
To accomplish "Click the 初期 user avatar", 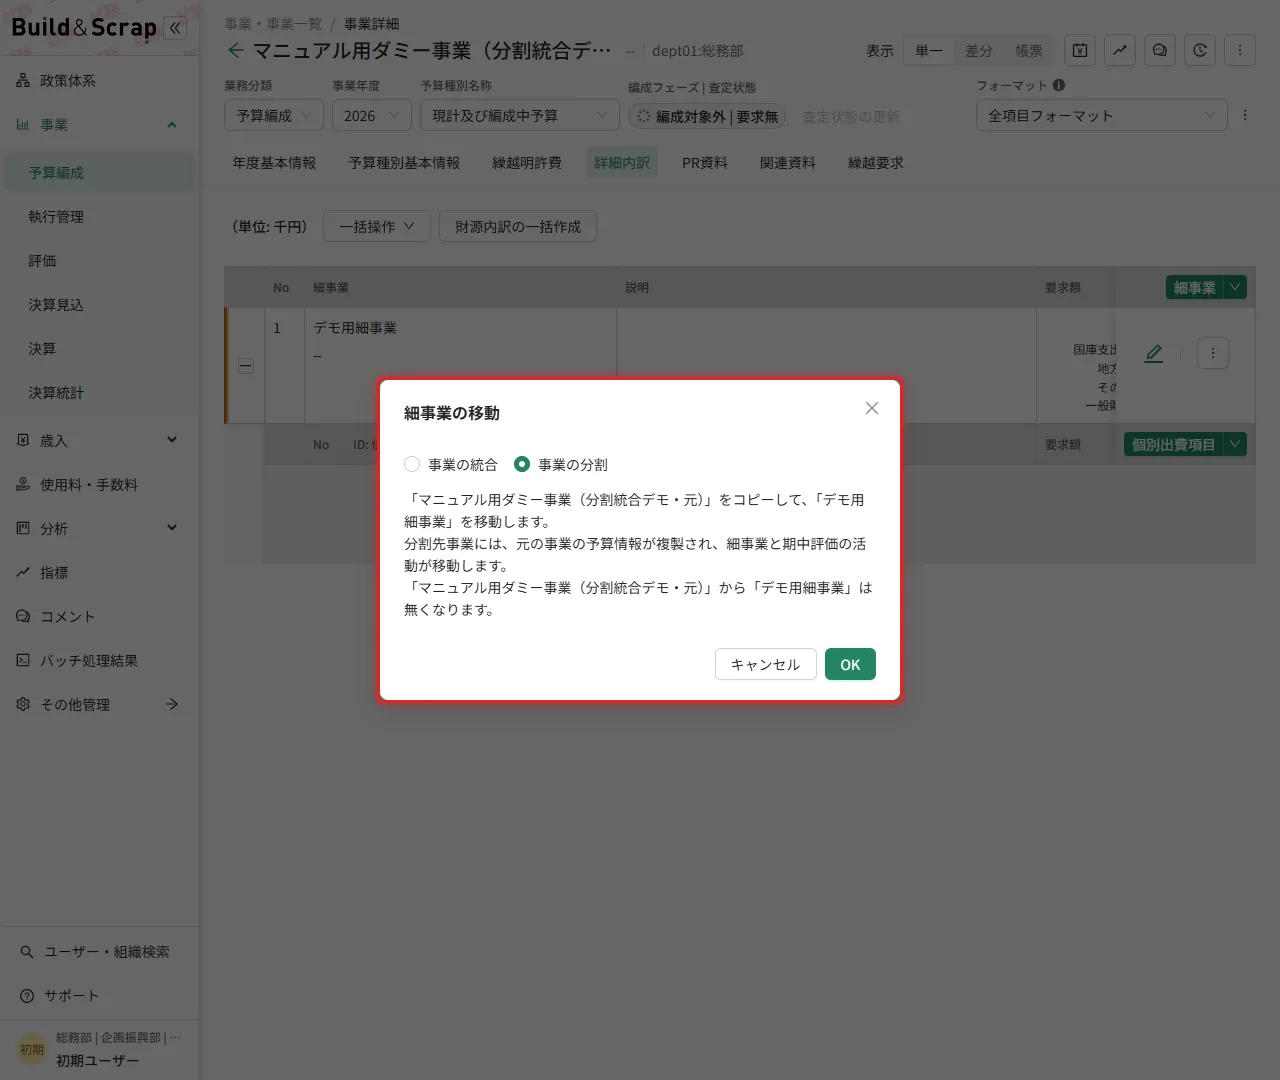I will (32, 1049).
